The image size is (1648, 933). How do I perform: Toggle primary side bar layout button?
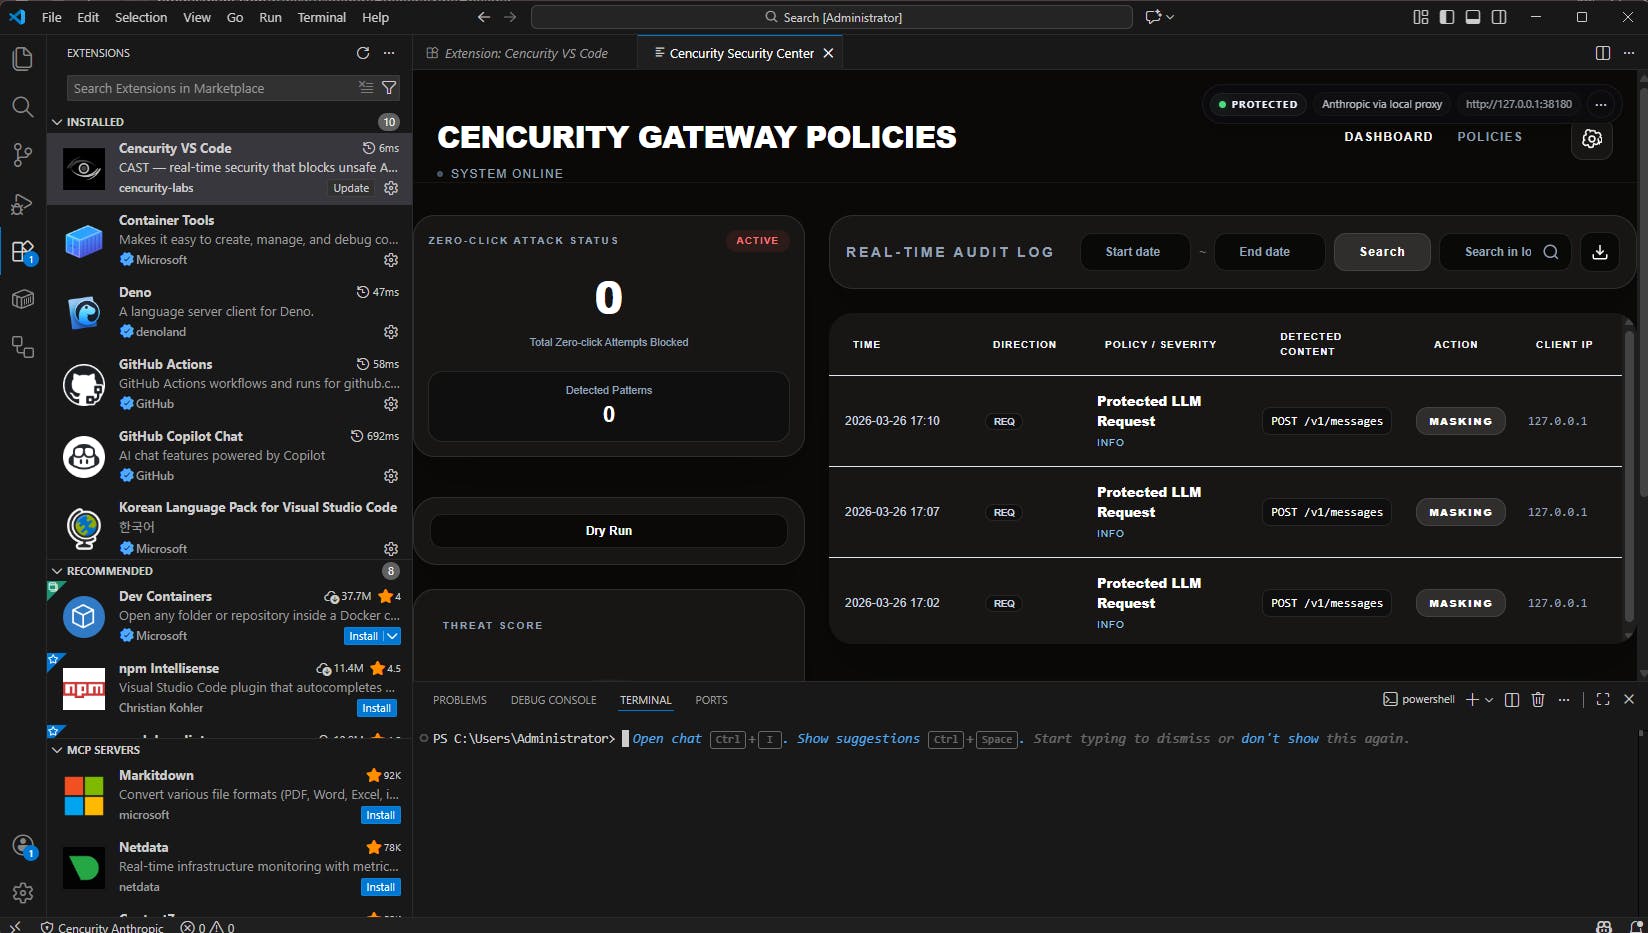click(1447, 17)
